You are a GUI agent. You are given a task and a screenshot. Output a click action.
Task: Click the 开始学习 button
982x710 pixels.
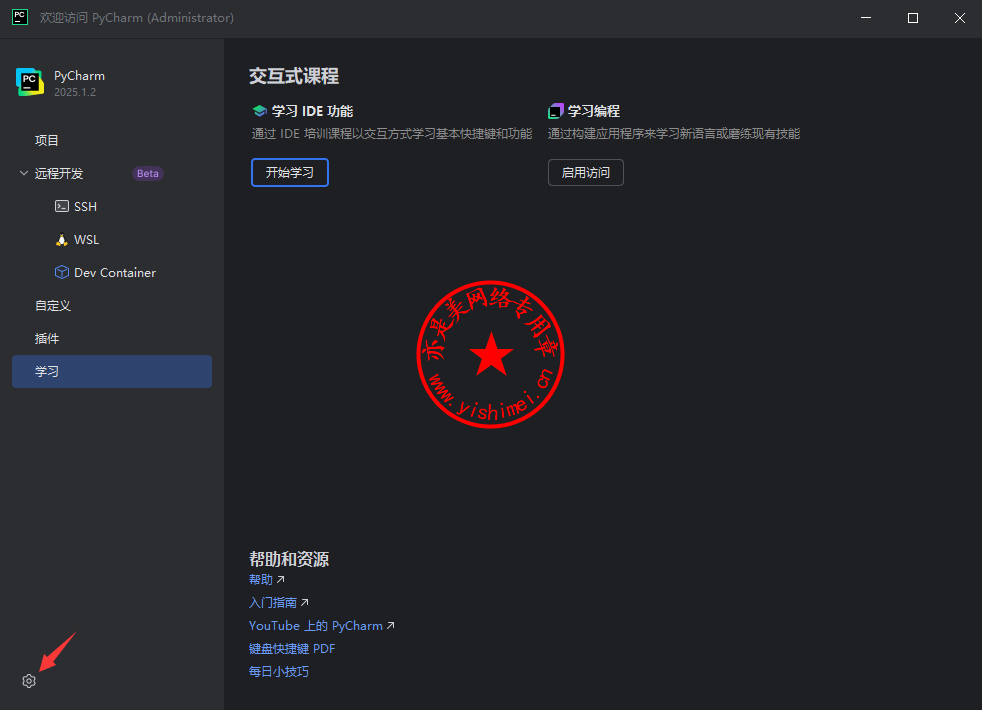(x=290, y=172)
